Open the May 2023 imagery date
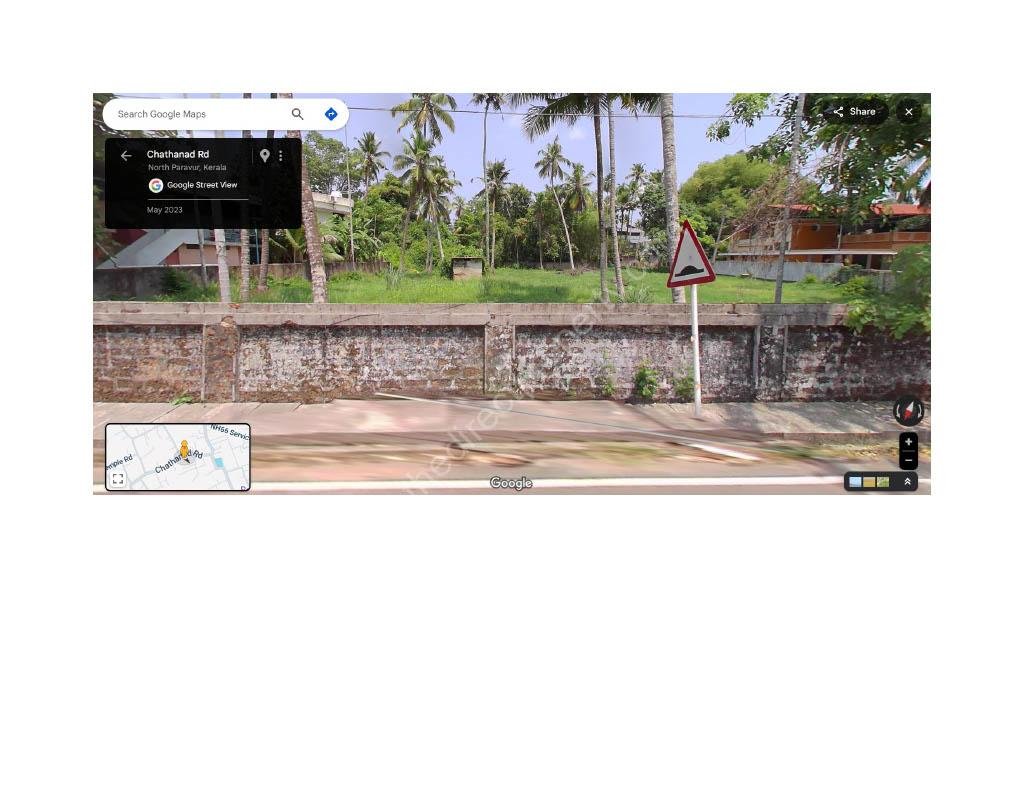Viewport: 1024px width, 791px height. click(x=164, y=209)
